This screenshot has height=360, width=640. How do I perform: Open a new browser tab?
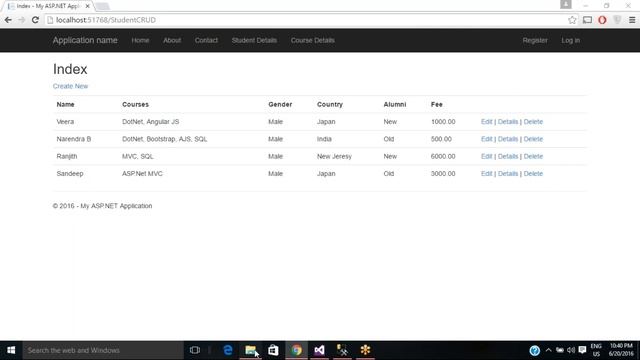pyautogui.click(x=103, y=6)
